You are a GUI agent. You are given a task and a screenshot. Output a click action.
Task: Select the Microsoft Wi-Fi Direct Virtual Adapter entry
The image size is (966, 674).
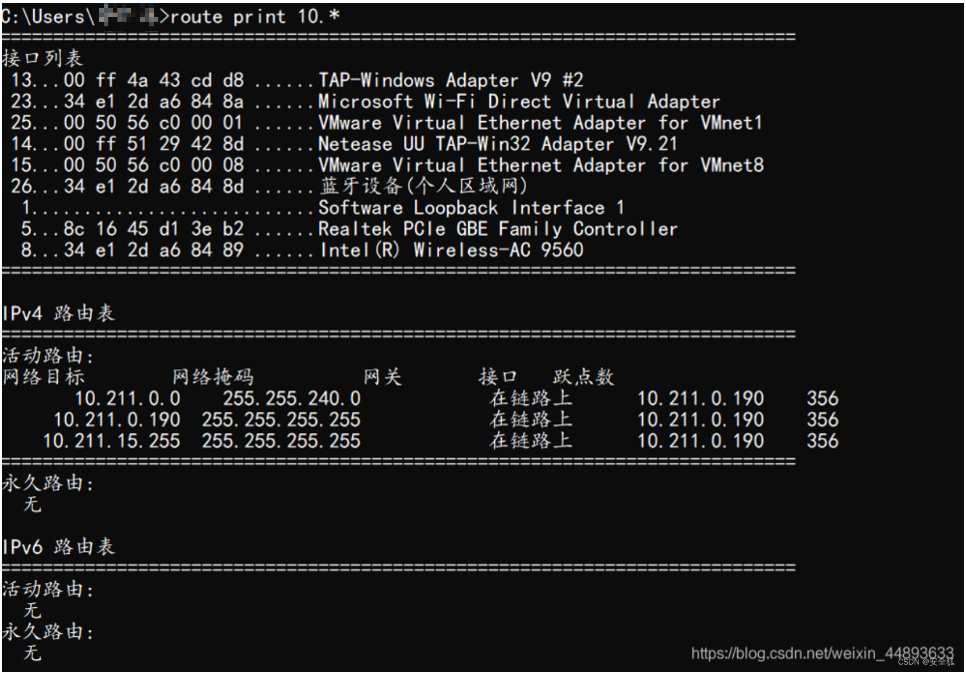[x=365, y=101]
